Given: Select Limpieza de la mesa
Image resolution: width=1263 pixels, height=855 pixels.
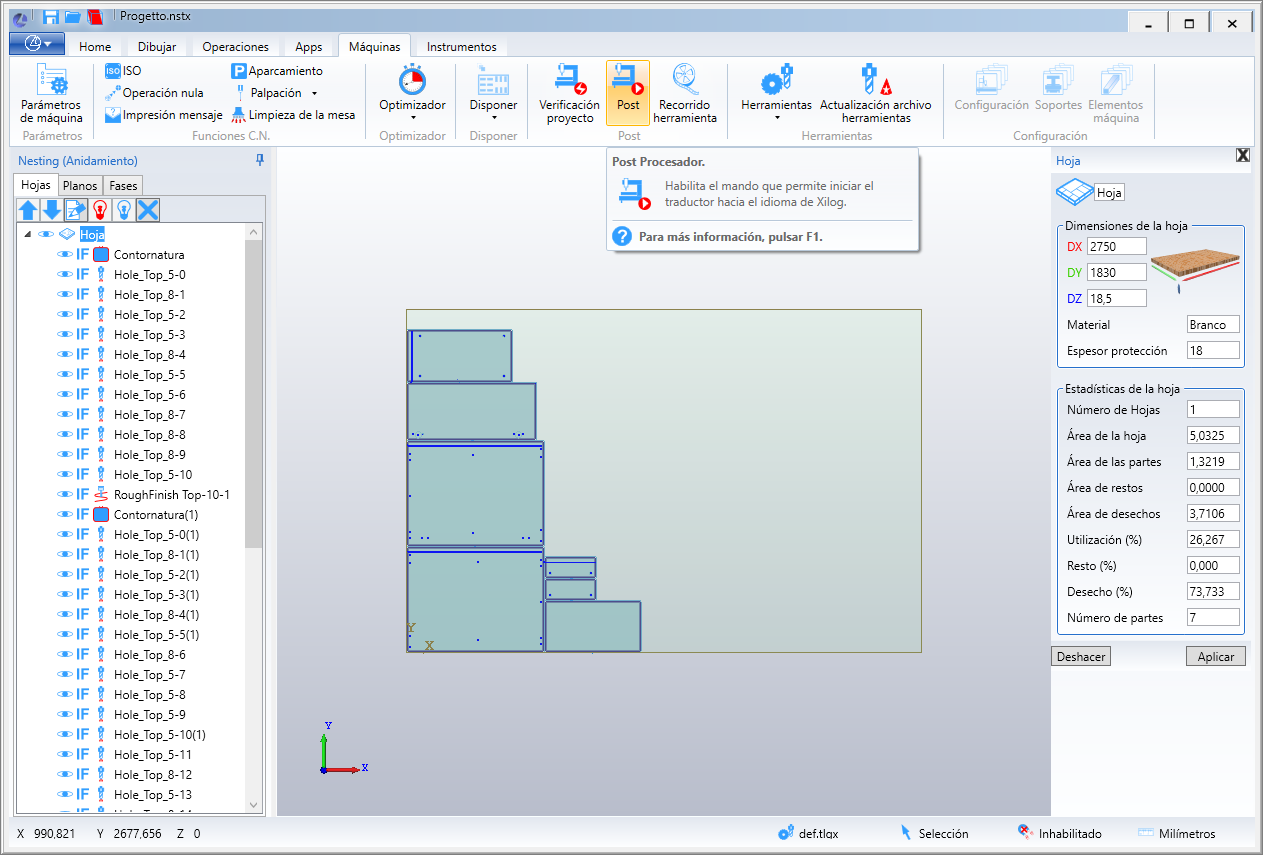Looking at the screenshot, I should pos(294,115).
